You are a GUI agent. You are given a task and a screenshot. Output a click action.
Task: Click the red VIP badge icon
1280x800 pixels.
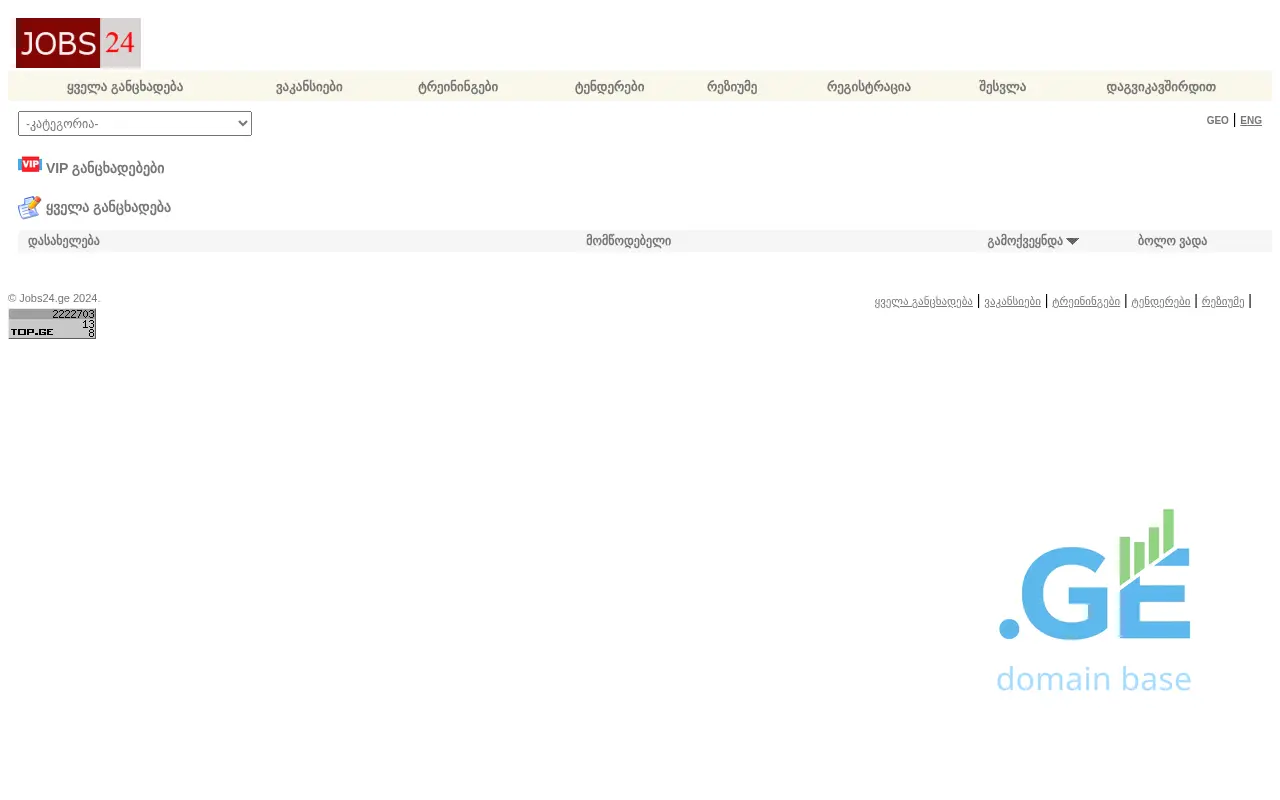coord(29,165)
